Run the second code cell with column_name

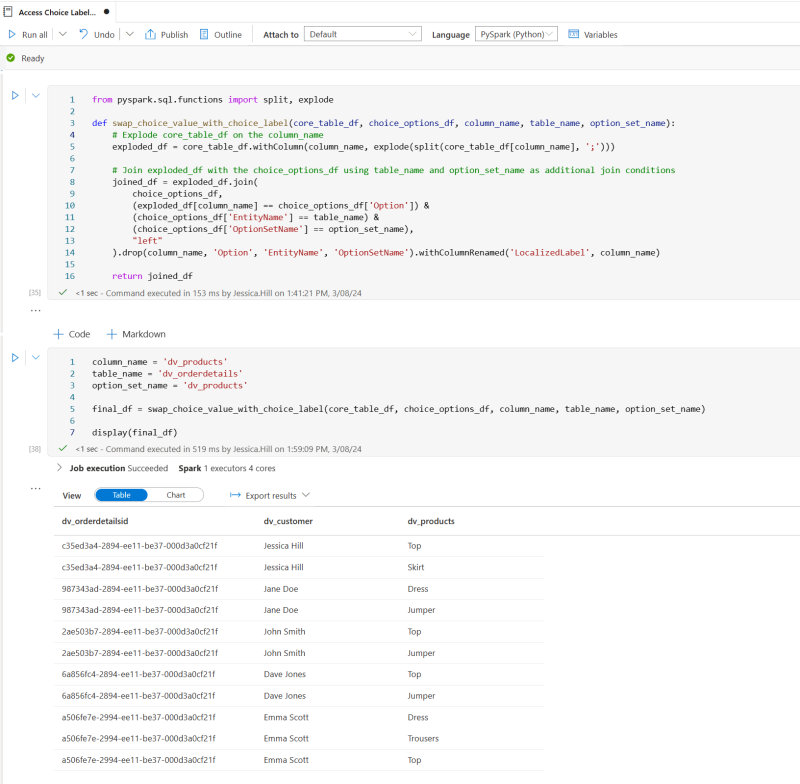[15, 358]
